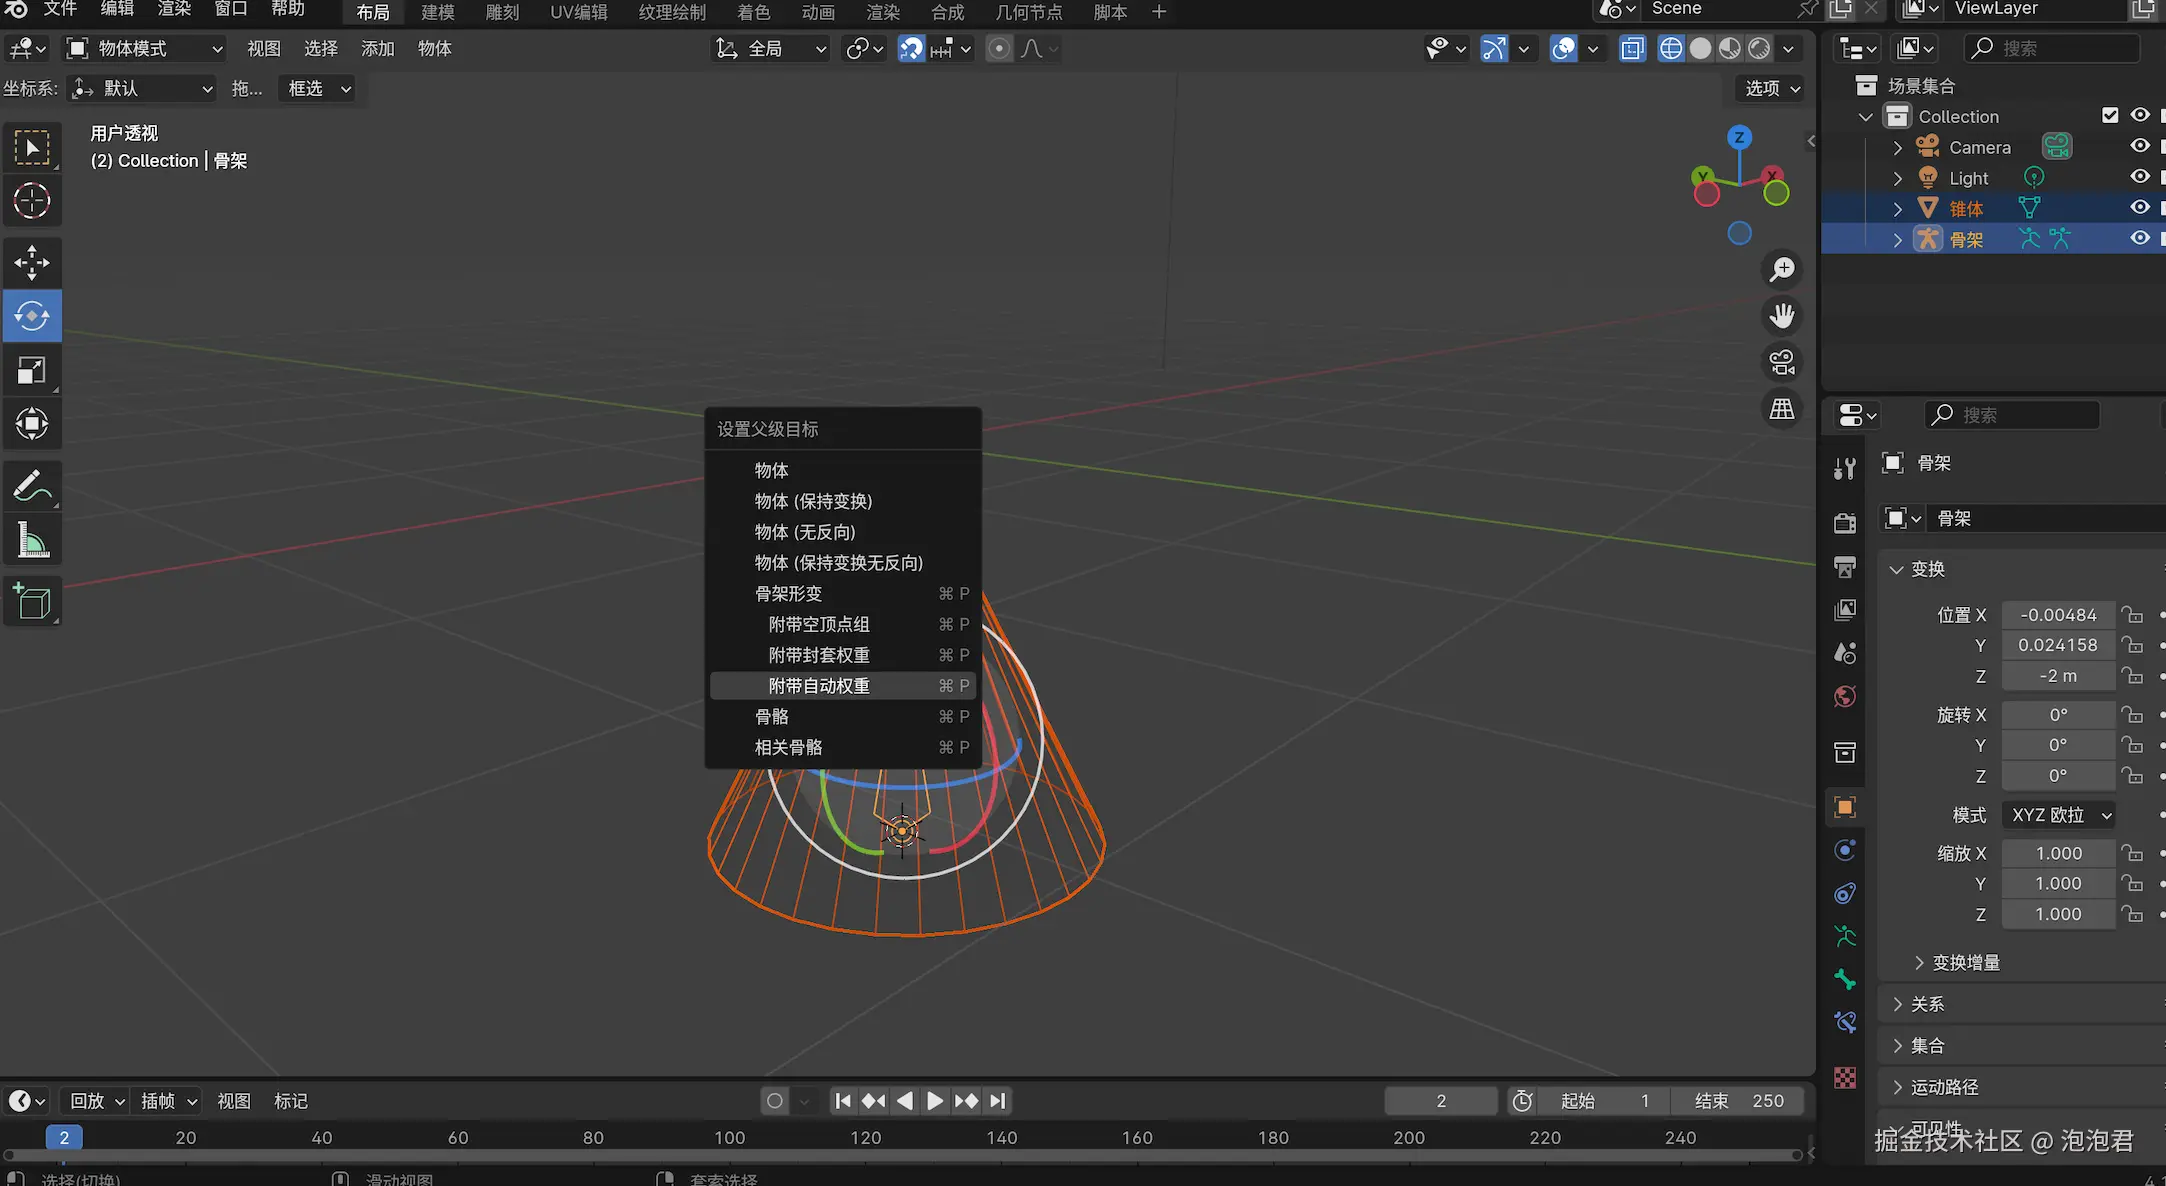
Task: Select the Move tool in toolbar
Action: click(32, 263)
